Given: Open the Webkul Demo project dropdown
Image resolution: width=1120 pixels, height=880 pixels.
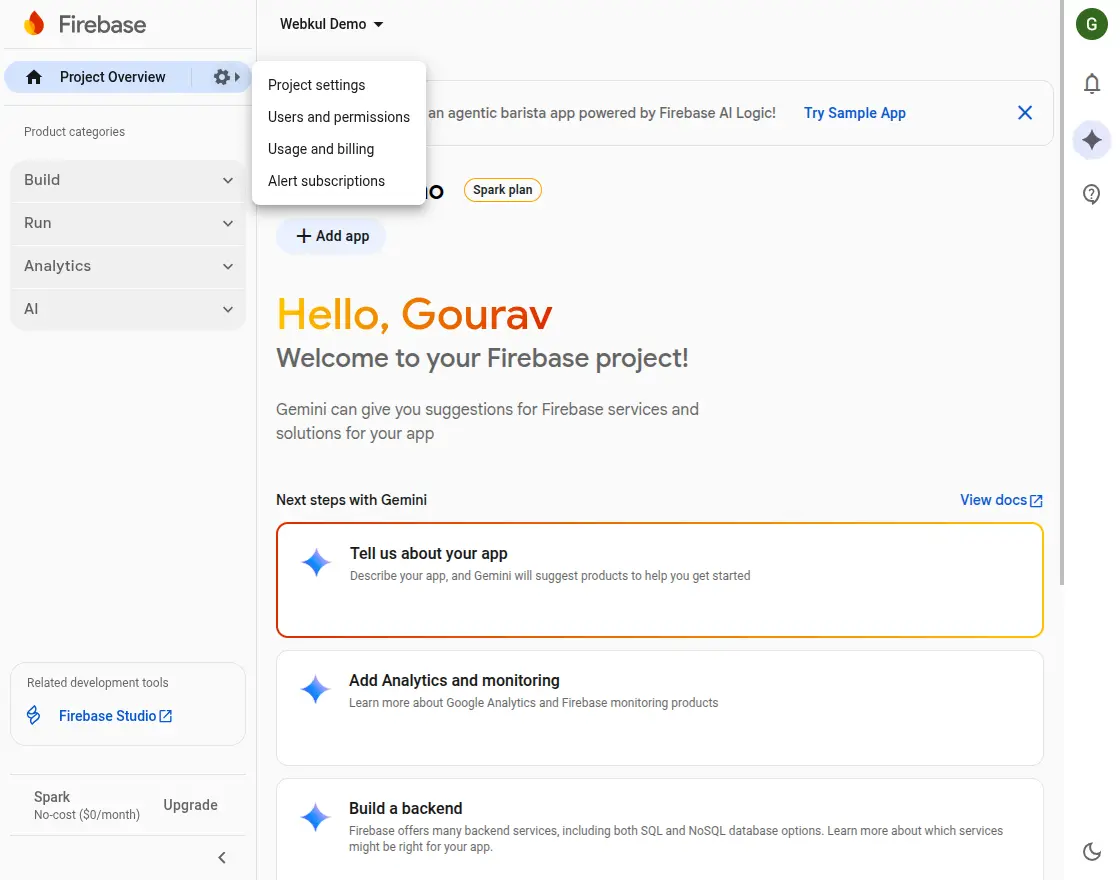Looking at the screenshot, I should pos(332,24).
